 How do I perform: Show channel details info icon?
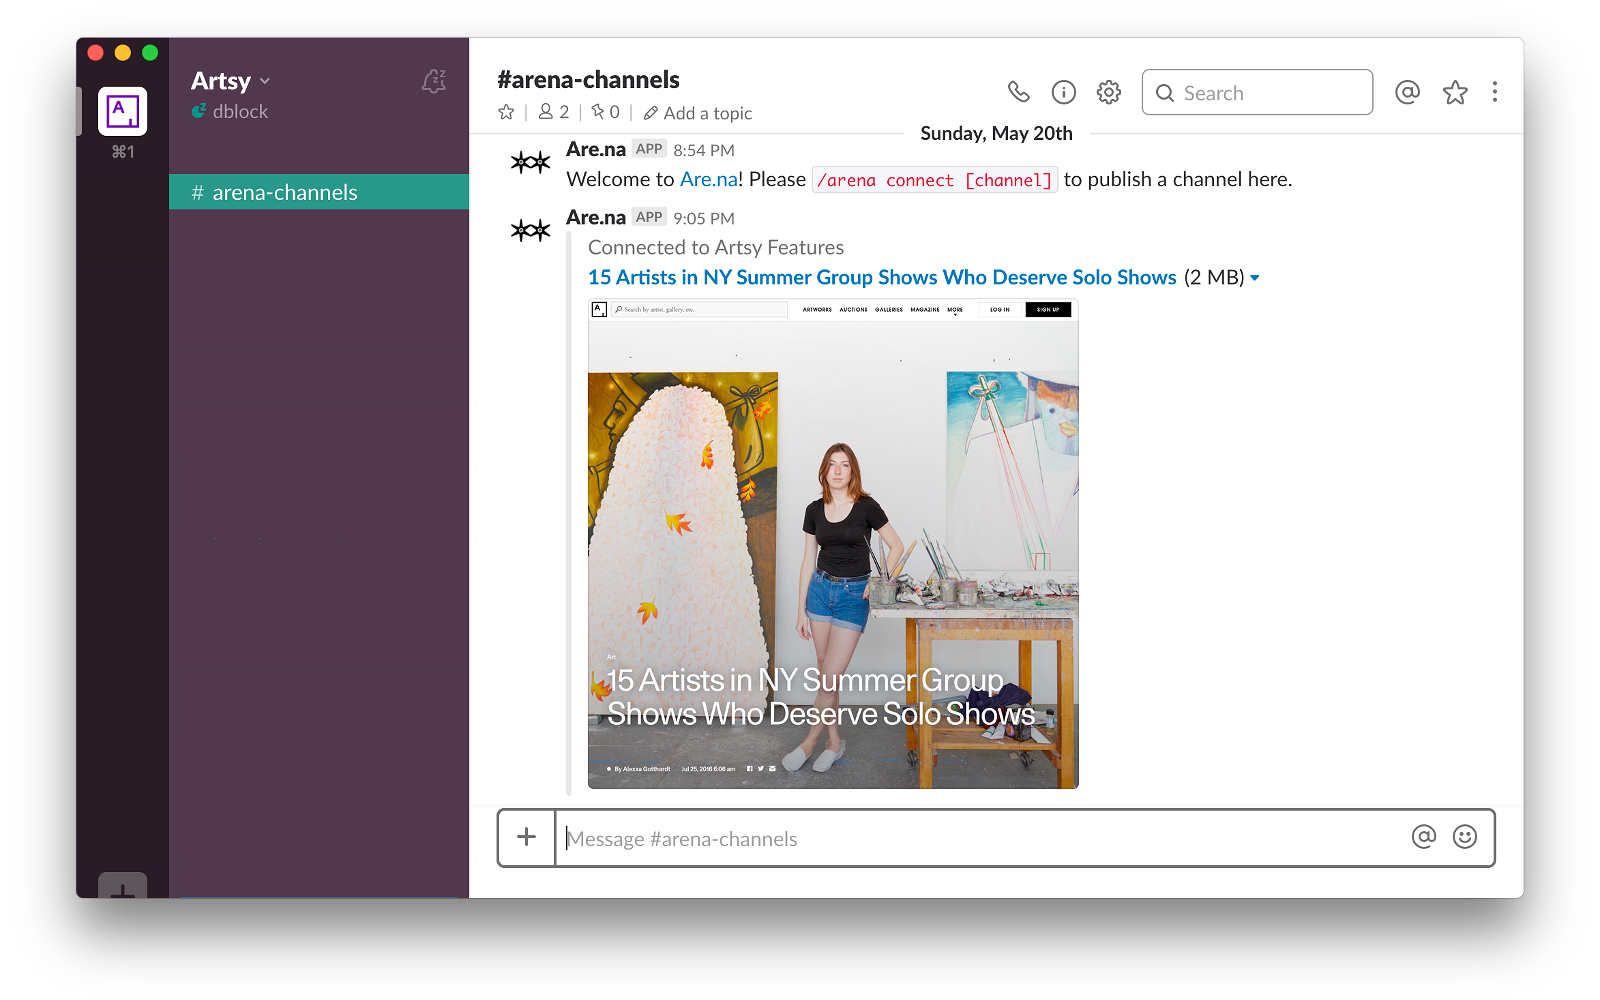click(1064, 92)
